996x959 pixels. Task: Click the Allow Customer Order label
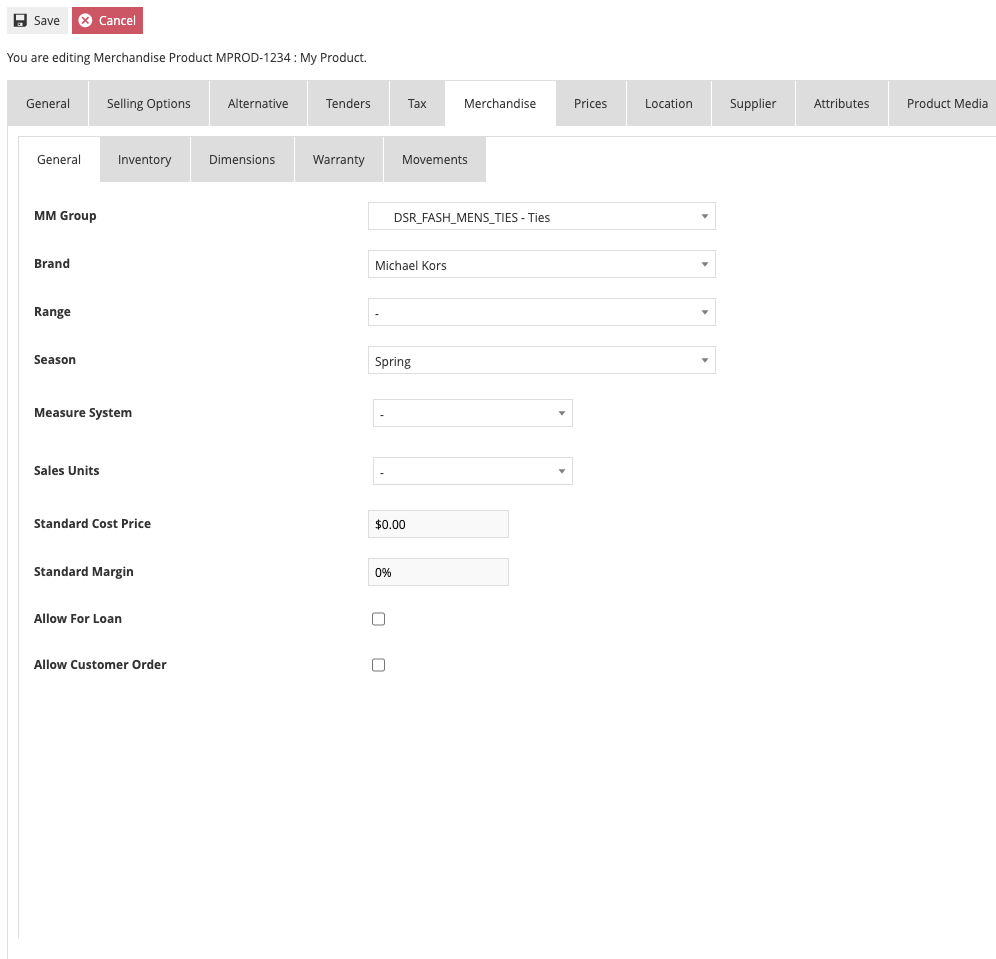pyautogui.click(x=100, y=664)
